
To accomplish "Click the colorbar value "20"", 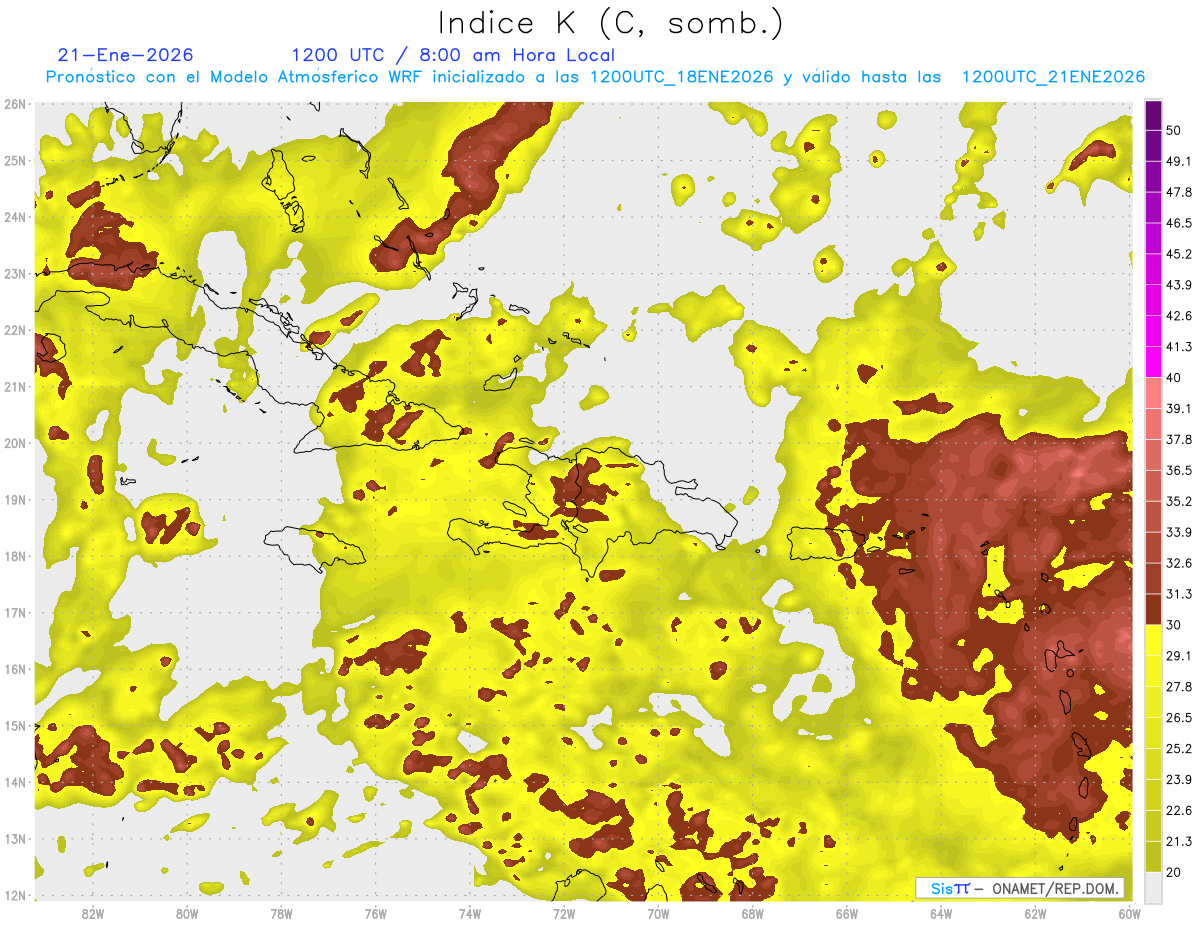I will coord(1174,872).
